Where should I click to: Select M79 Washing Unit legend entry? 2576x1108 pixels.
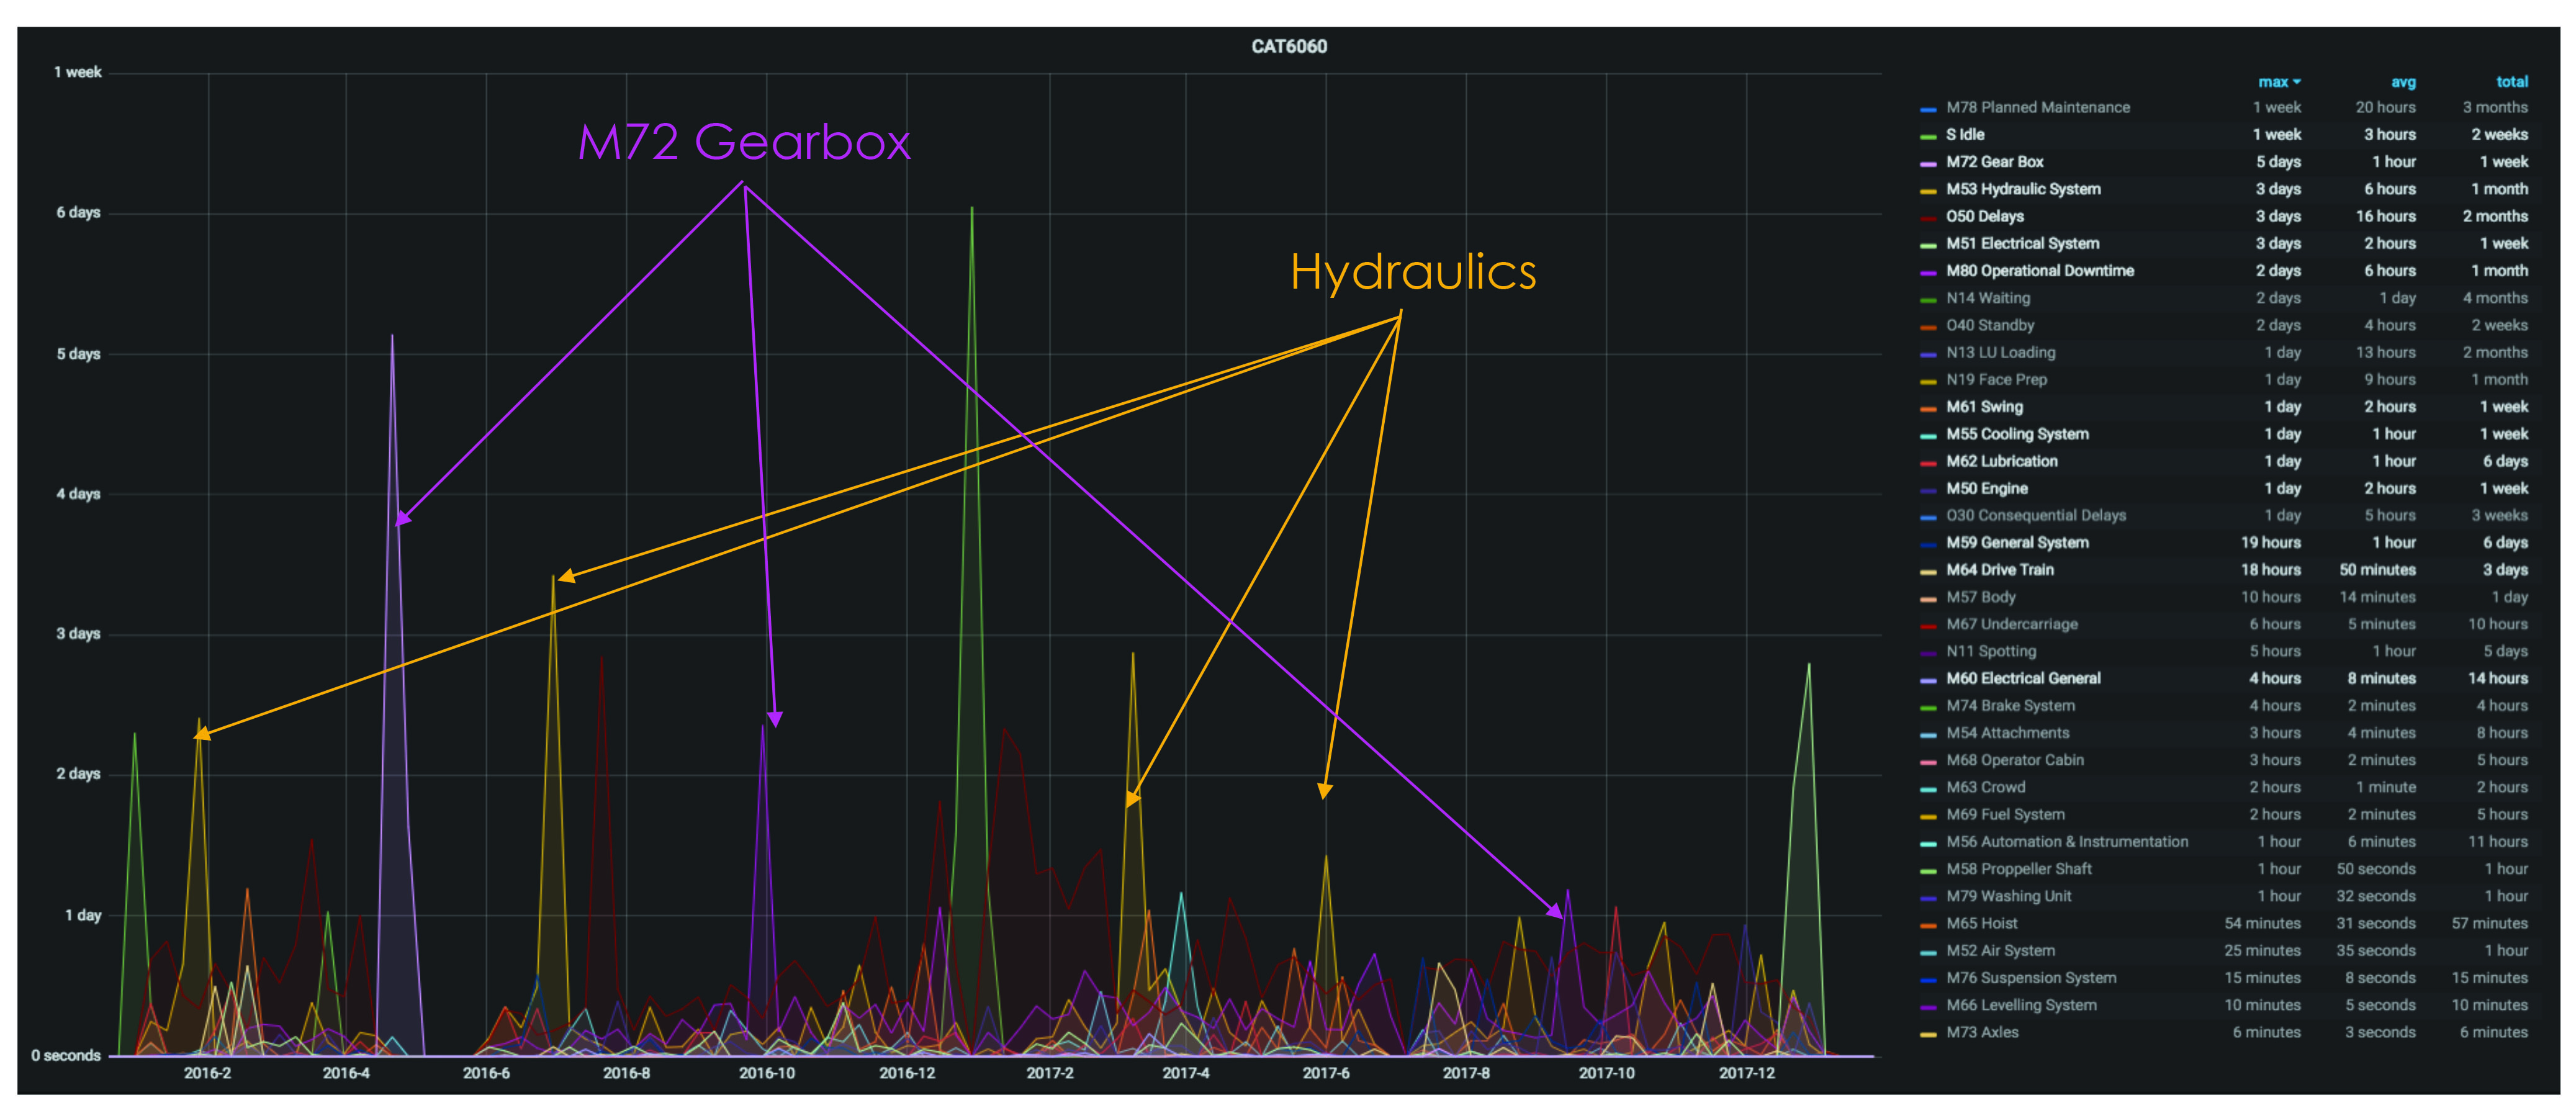tap(2008, 896)
